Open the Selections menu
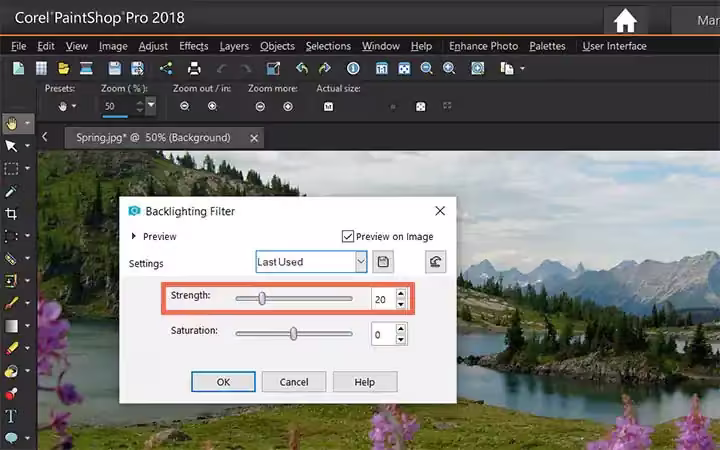Viewport: 720px width, 450px height. click(x=328, y=46)
